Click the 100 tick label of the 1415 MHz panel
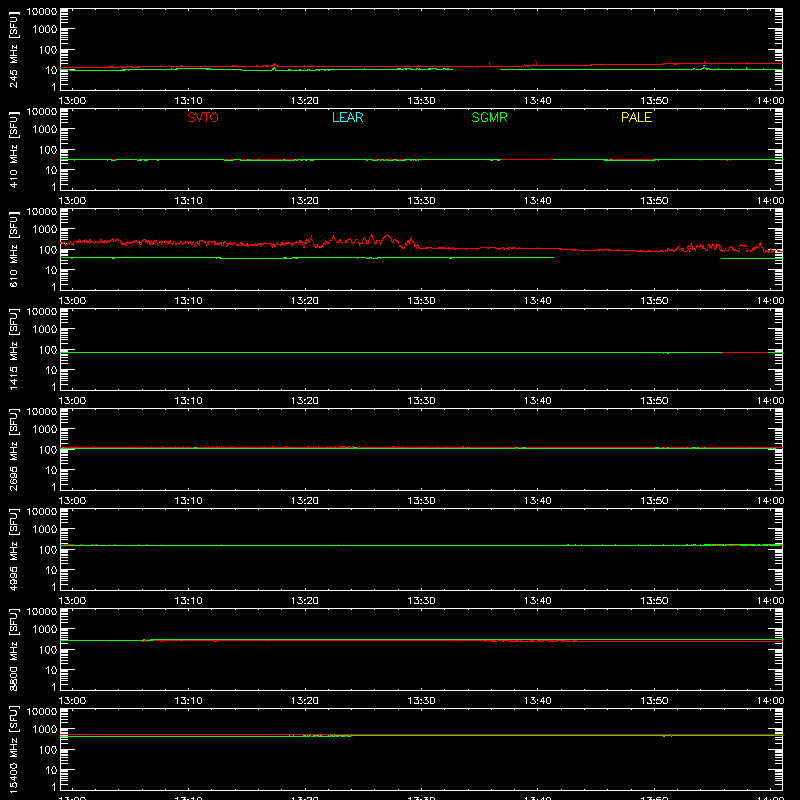This screenshot has height=800, width=800. (48, 350)
